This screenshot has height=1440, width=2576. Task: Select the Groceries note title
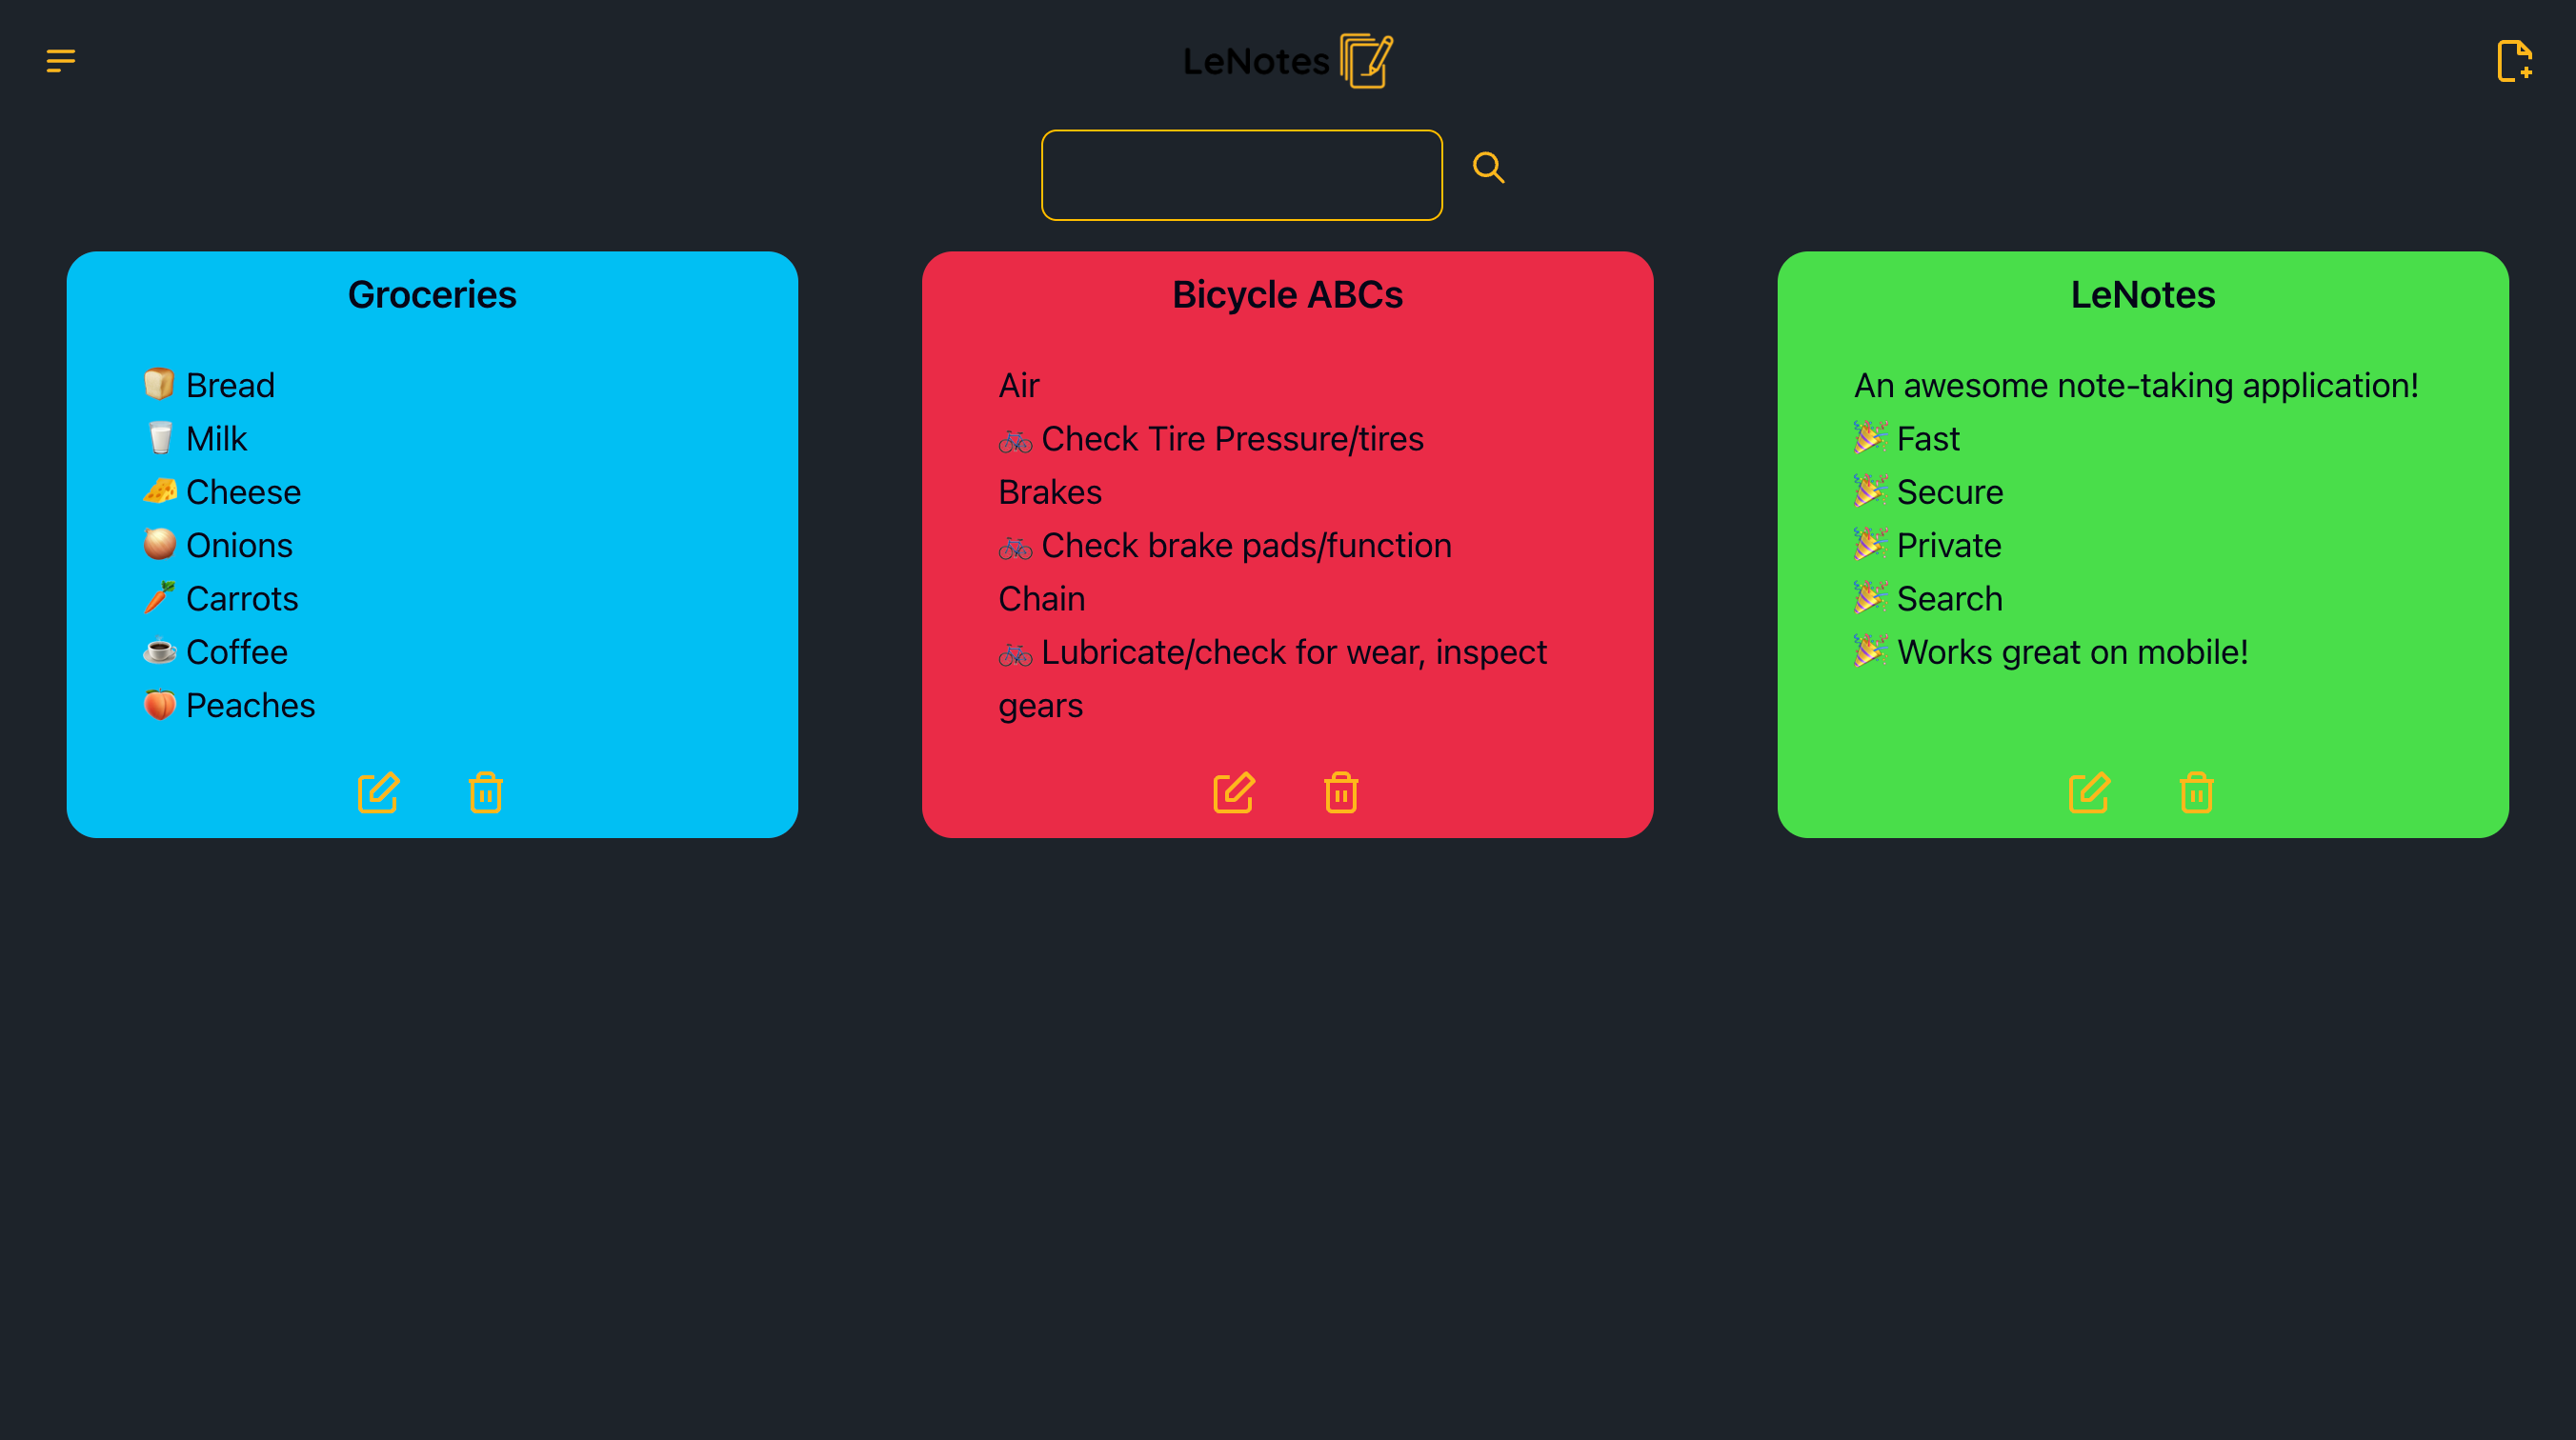tap(432, 295)
